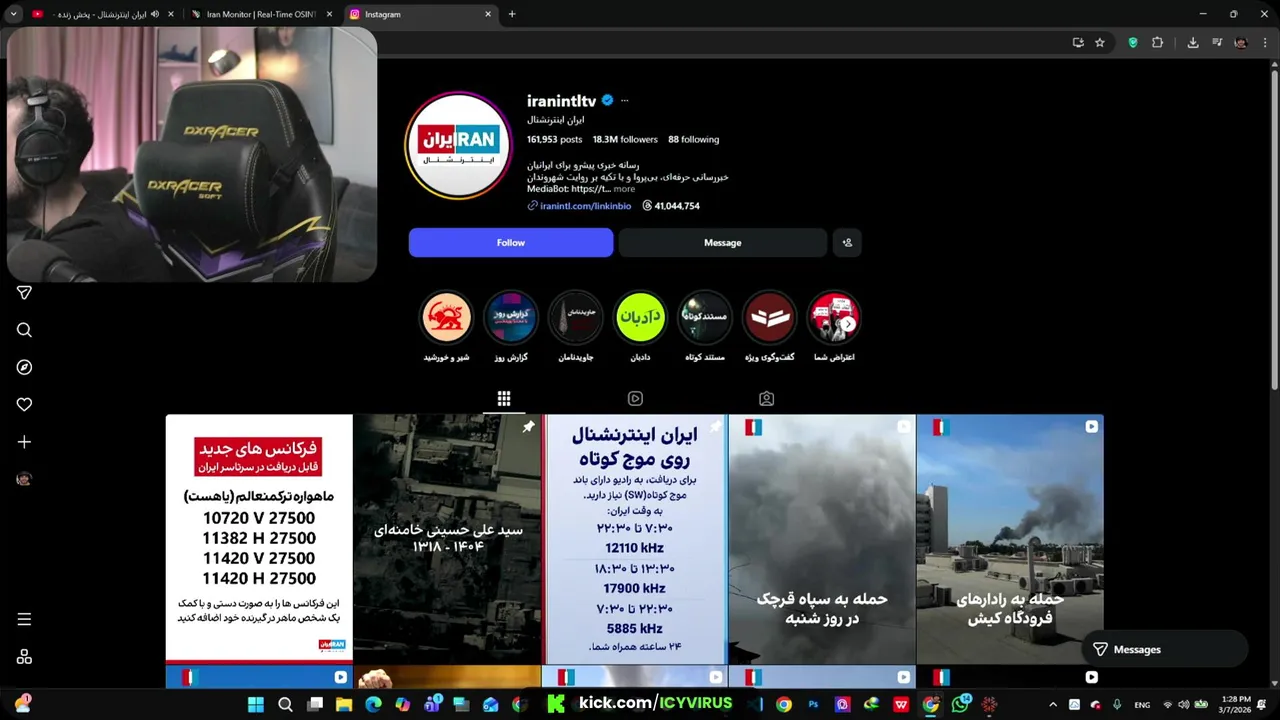Open the Qarchak IRGC attack post

822,539
